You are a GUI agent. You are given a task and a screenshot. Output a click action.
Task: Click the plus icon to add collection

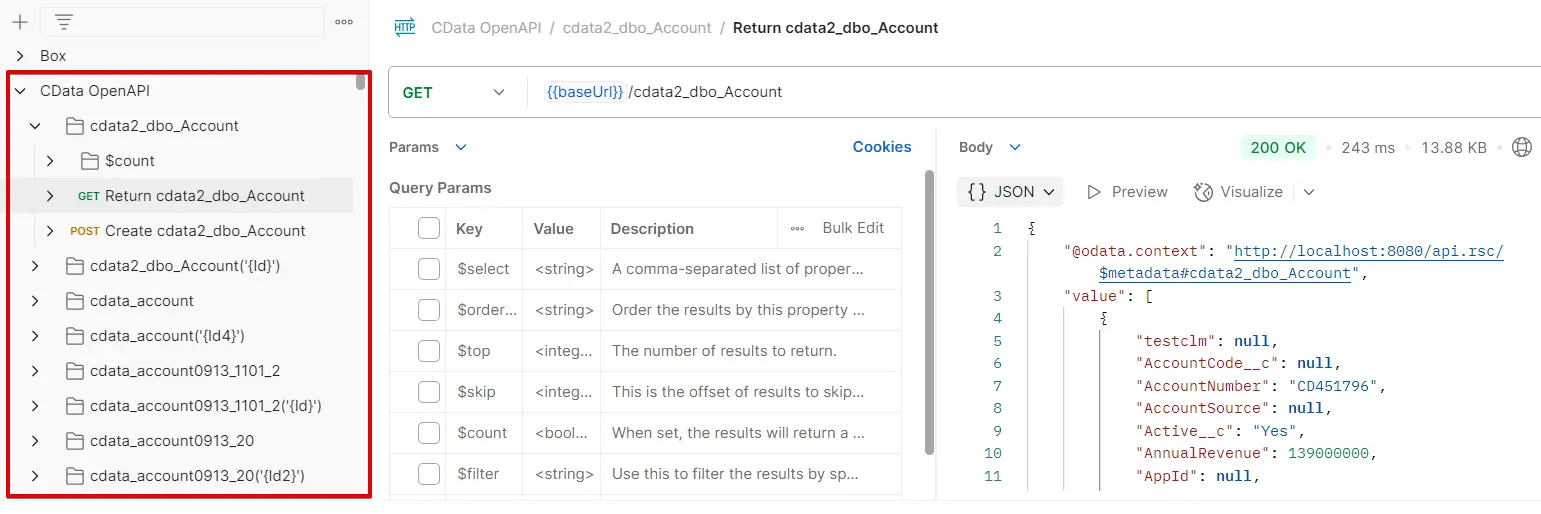click(20, 22)
